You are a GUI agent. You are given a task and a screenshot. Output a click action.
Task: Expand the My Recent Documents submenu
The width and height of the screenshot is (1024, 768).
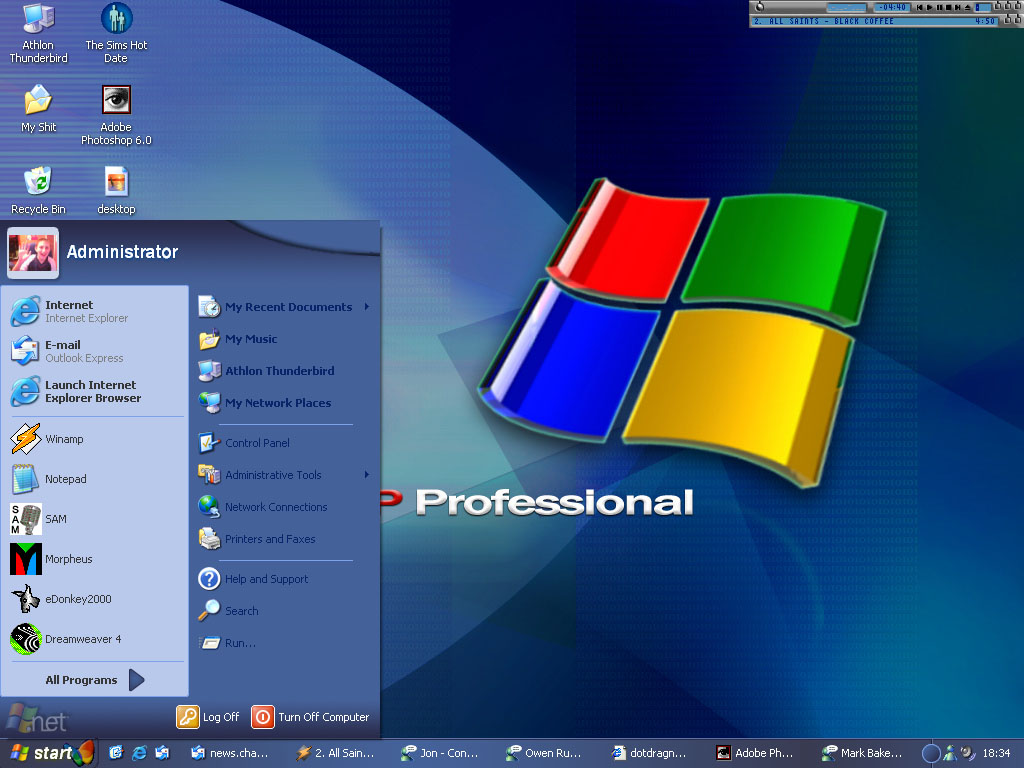click(288, 307)
